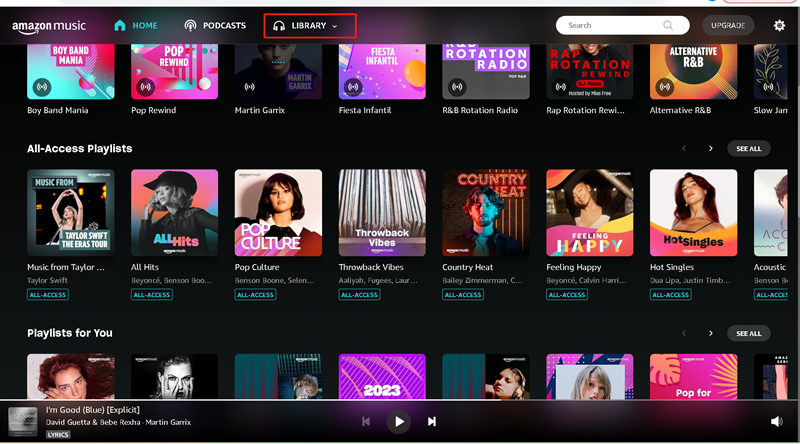Open the Country Heat playlist cover
Screen dimensions: 800x444
point(486,212)
